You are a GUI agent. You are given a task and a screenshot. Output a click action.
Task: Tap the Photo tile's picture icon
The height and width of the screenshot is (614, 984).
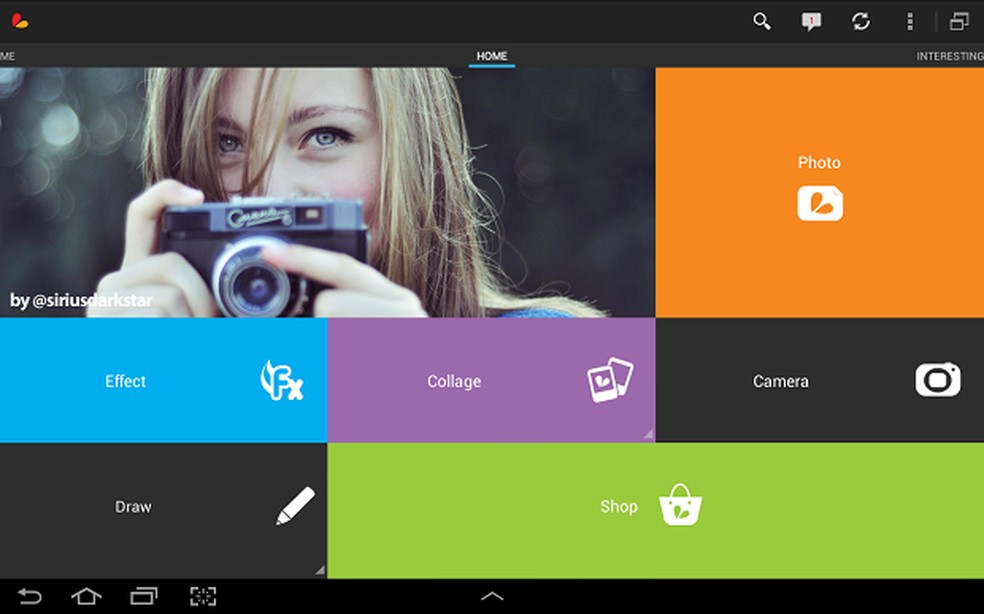(819, 204)
